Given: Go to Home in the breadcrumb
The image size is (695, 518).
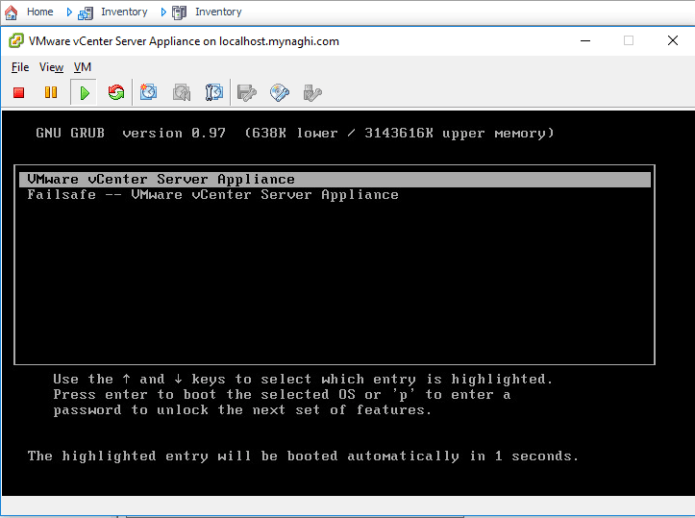Looking at the screenshot, I should pos(39,12).
